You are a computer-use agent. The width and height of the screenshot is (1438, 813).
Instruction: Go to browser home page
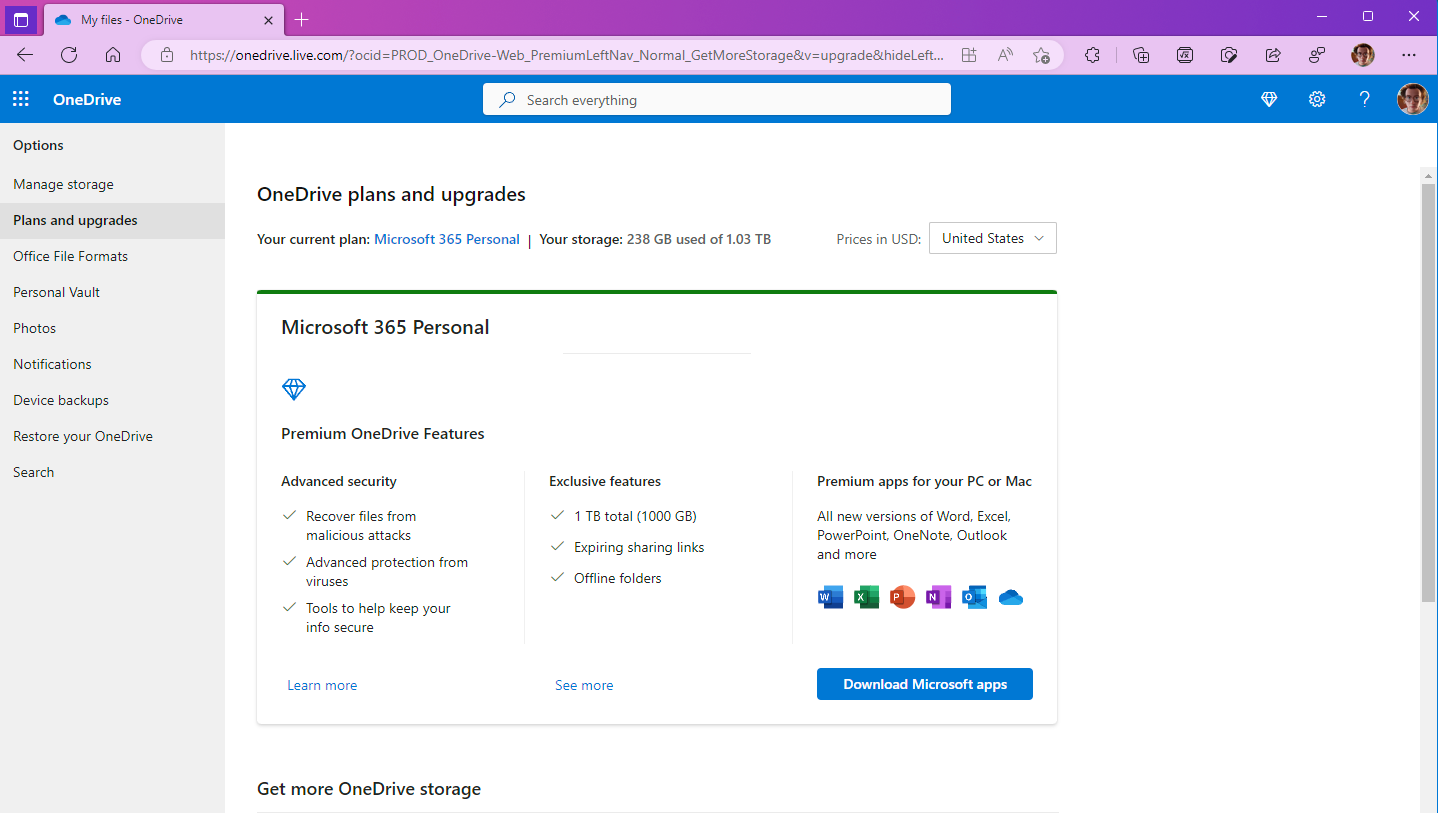[x=113, y=55]
